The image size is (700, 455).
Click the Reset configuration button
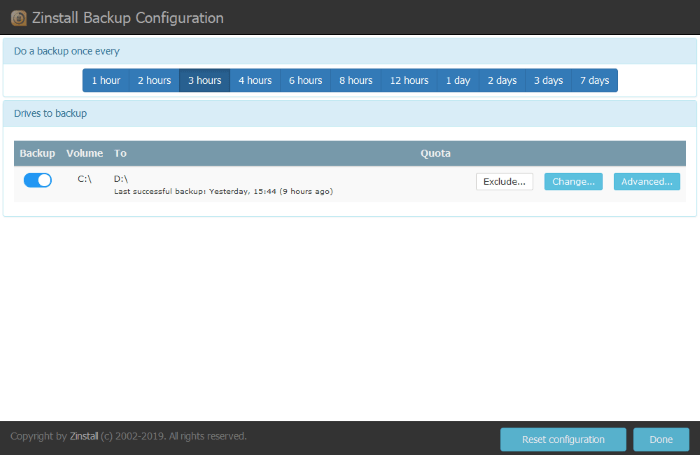point(563,439)
